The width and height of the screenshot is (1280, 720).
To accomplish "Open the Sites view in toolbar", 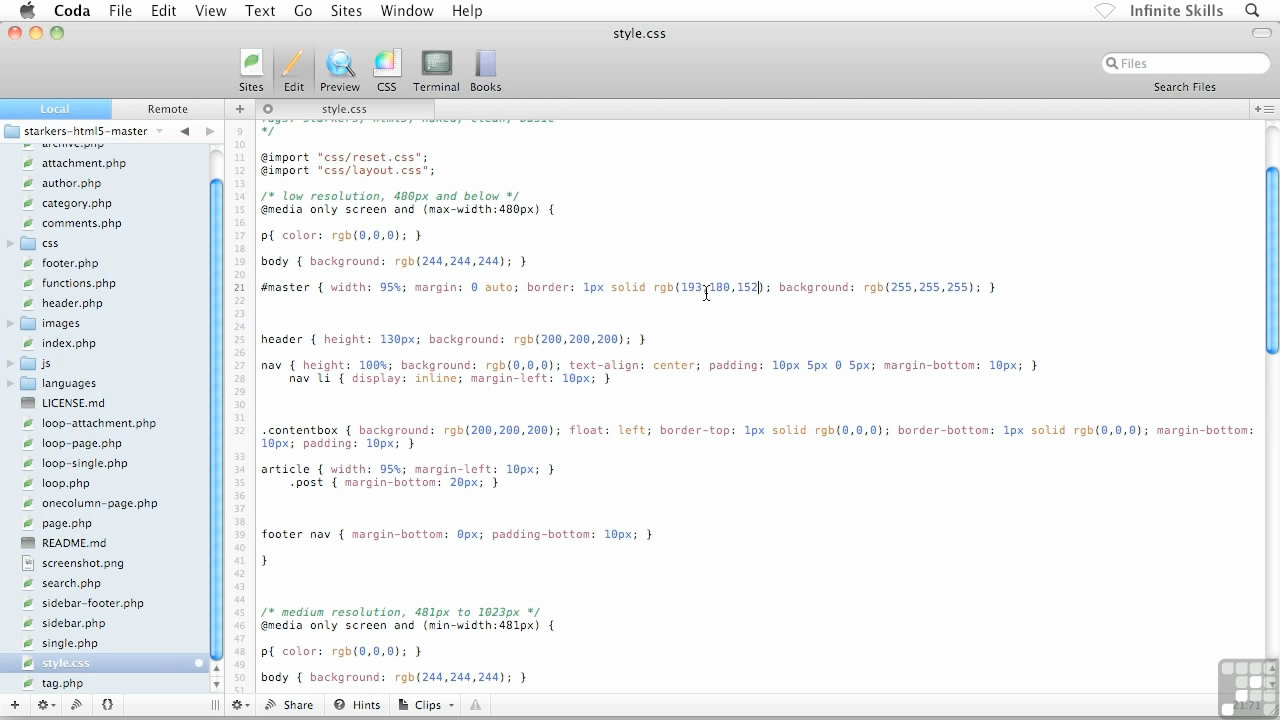I will [251, 71].
